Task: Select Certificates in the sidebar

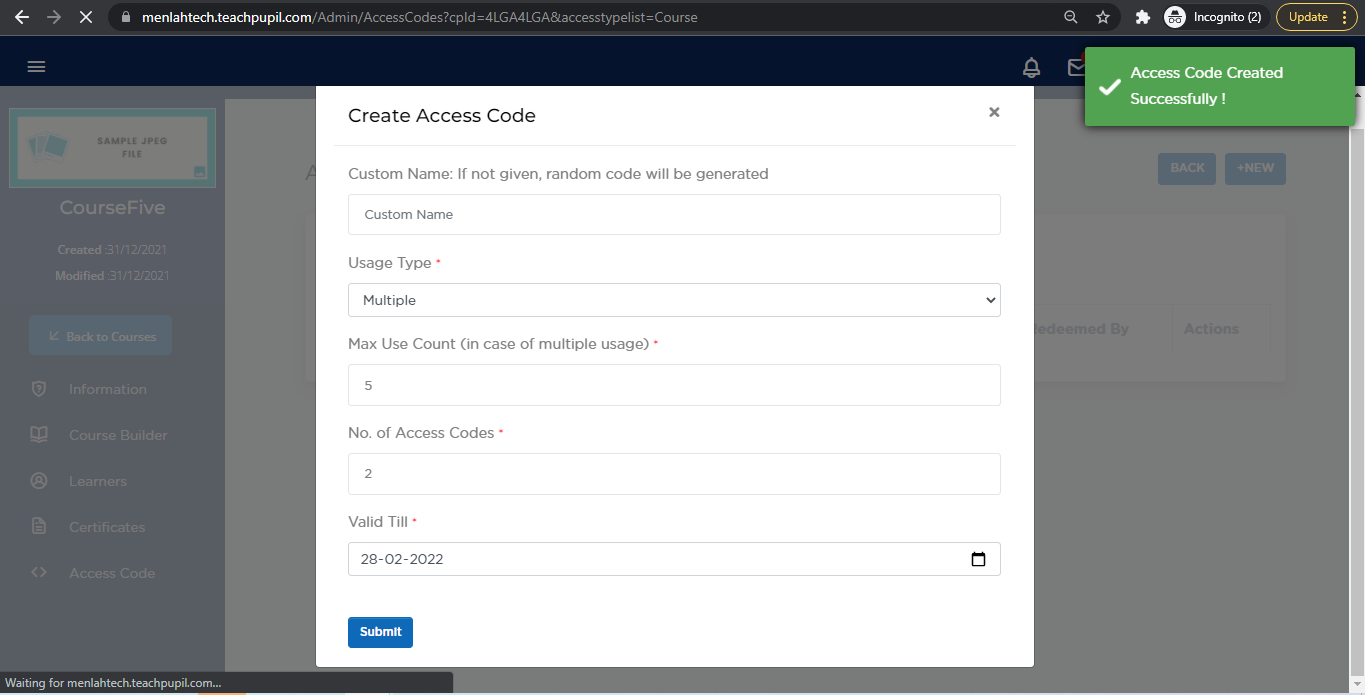Action: point(107,528)
